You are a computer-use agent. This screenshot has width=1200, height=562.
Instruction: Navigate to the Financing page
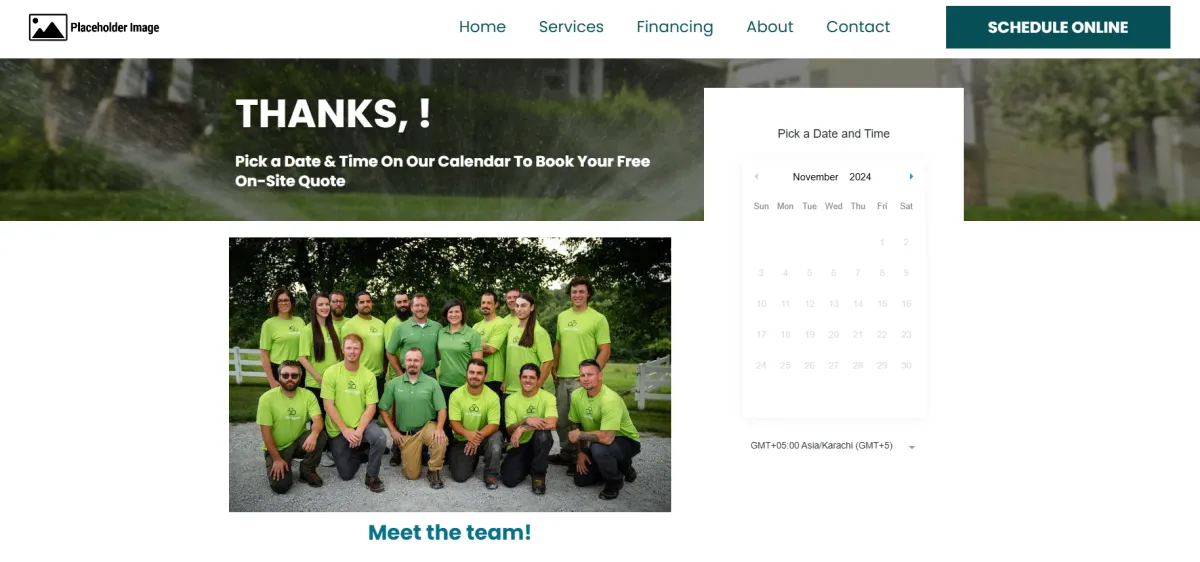[675, 27]
